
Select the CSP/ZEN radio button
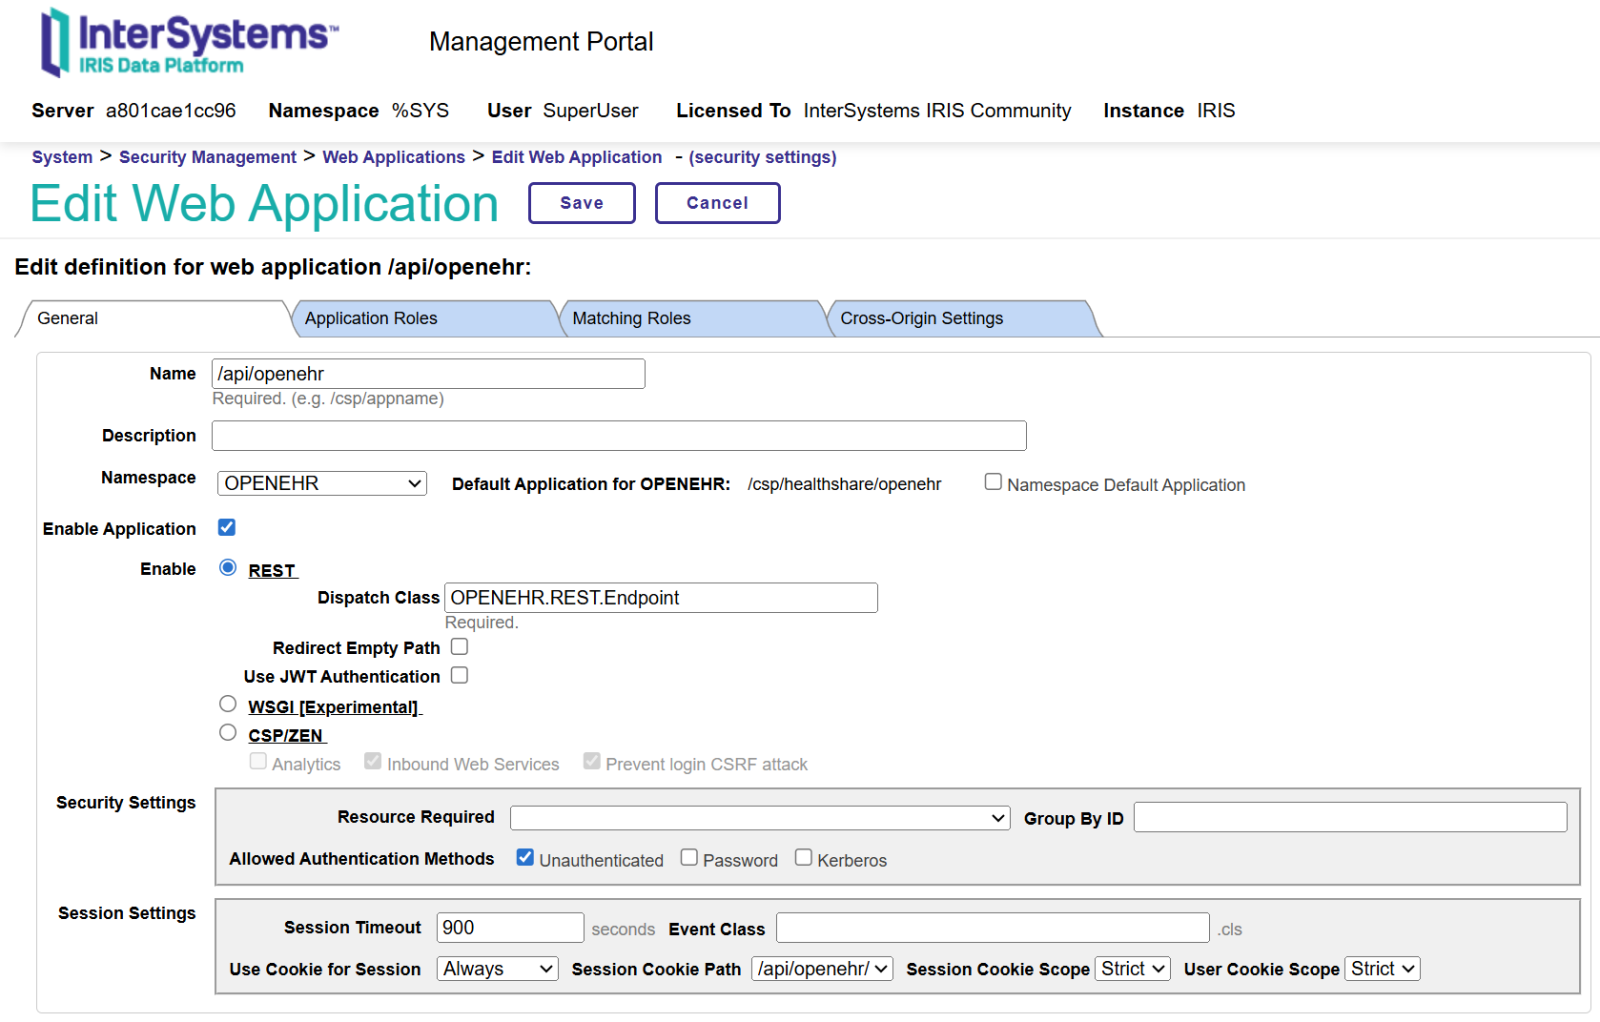point(228,733)
